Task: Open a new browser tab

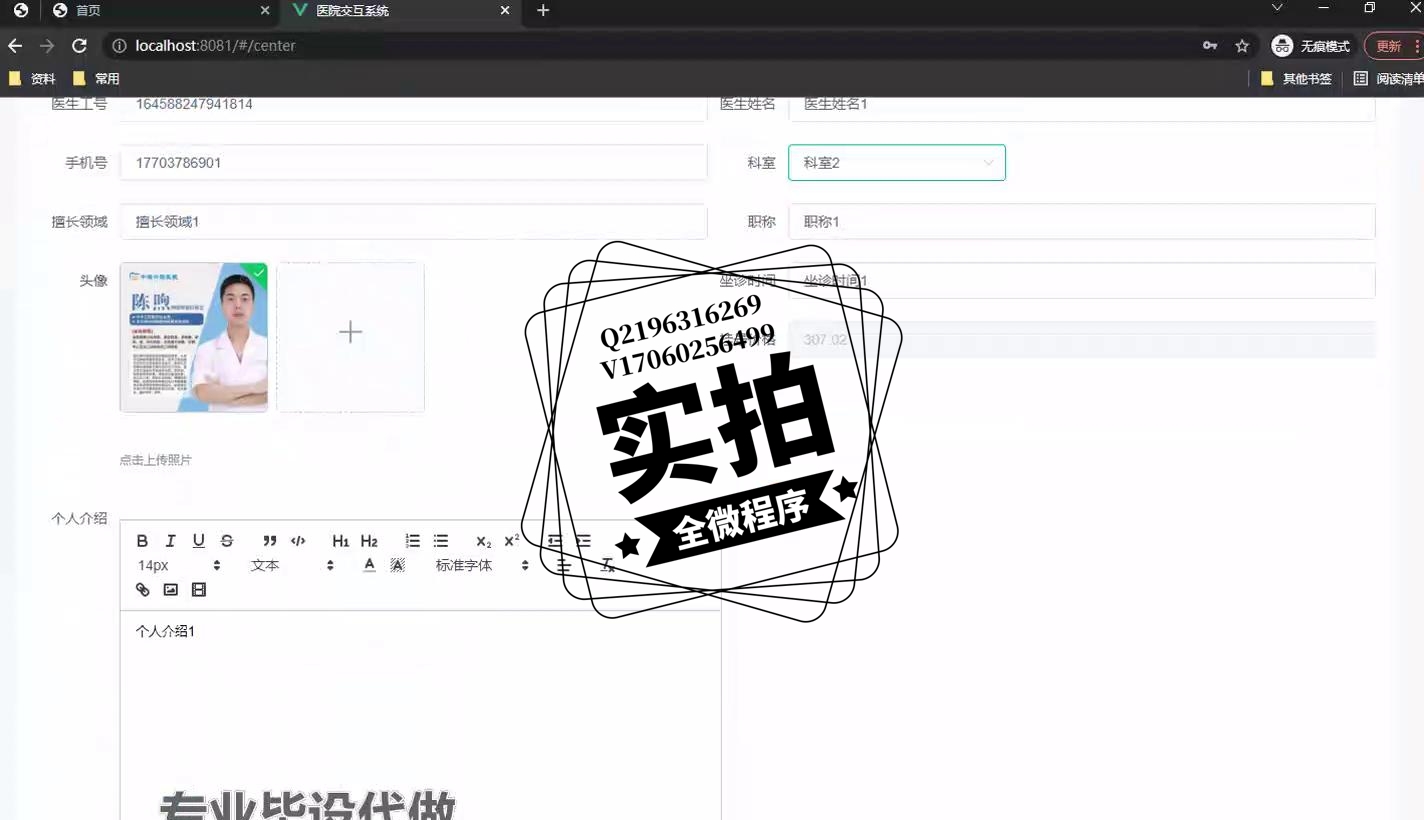Action: 543,11
